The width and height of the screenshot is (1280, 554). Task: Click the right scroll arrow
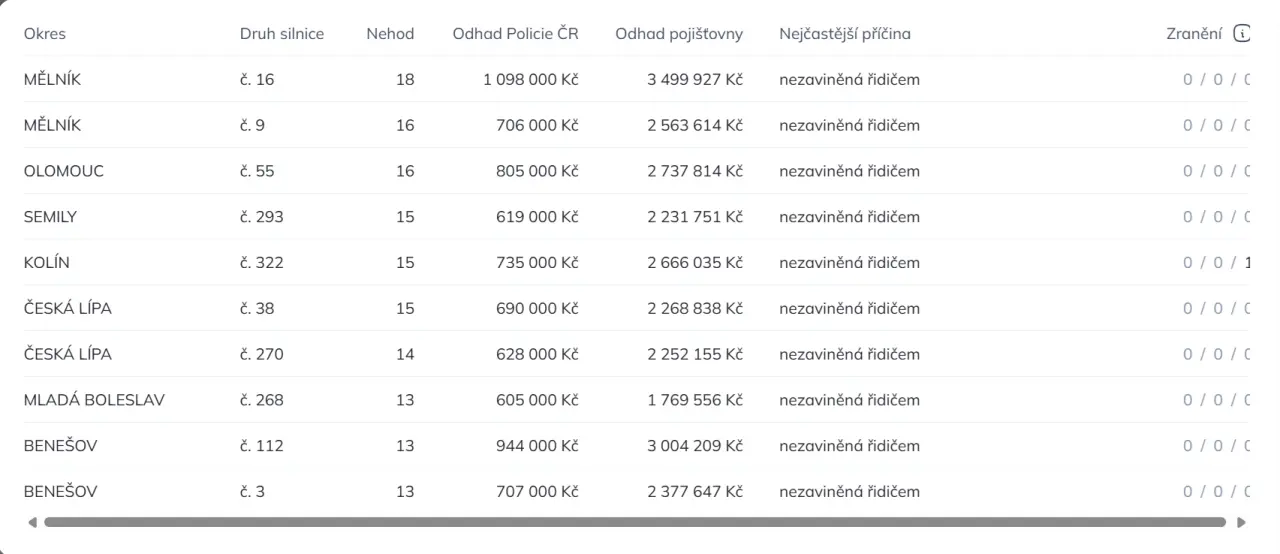1242,522
